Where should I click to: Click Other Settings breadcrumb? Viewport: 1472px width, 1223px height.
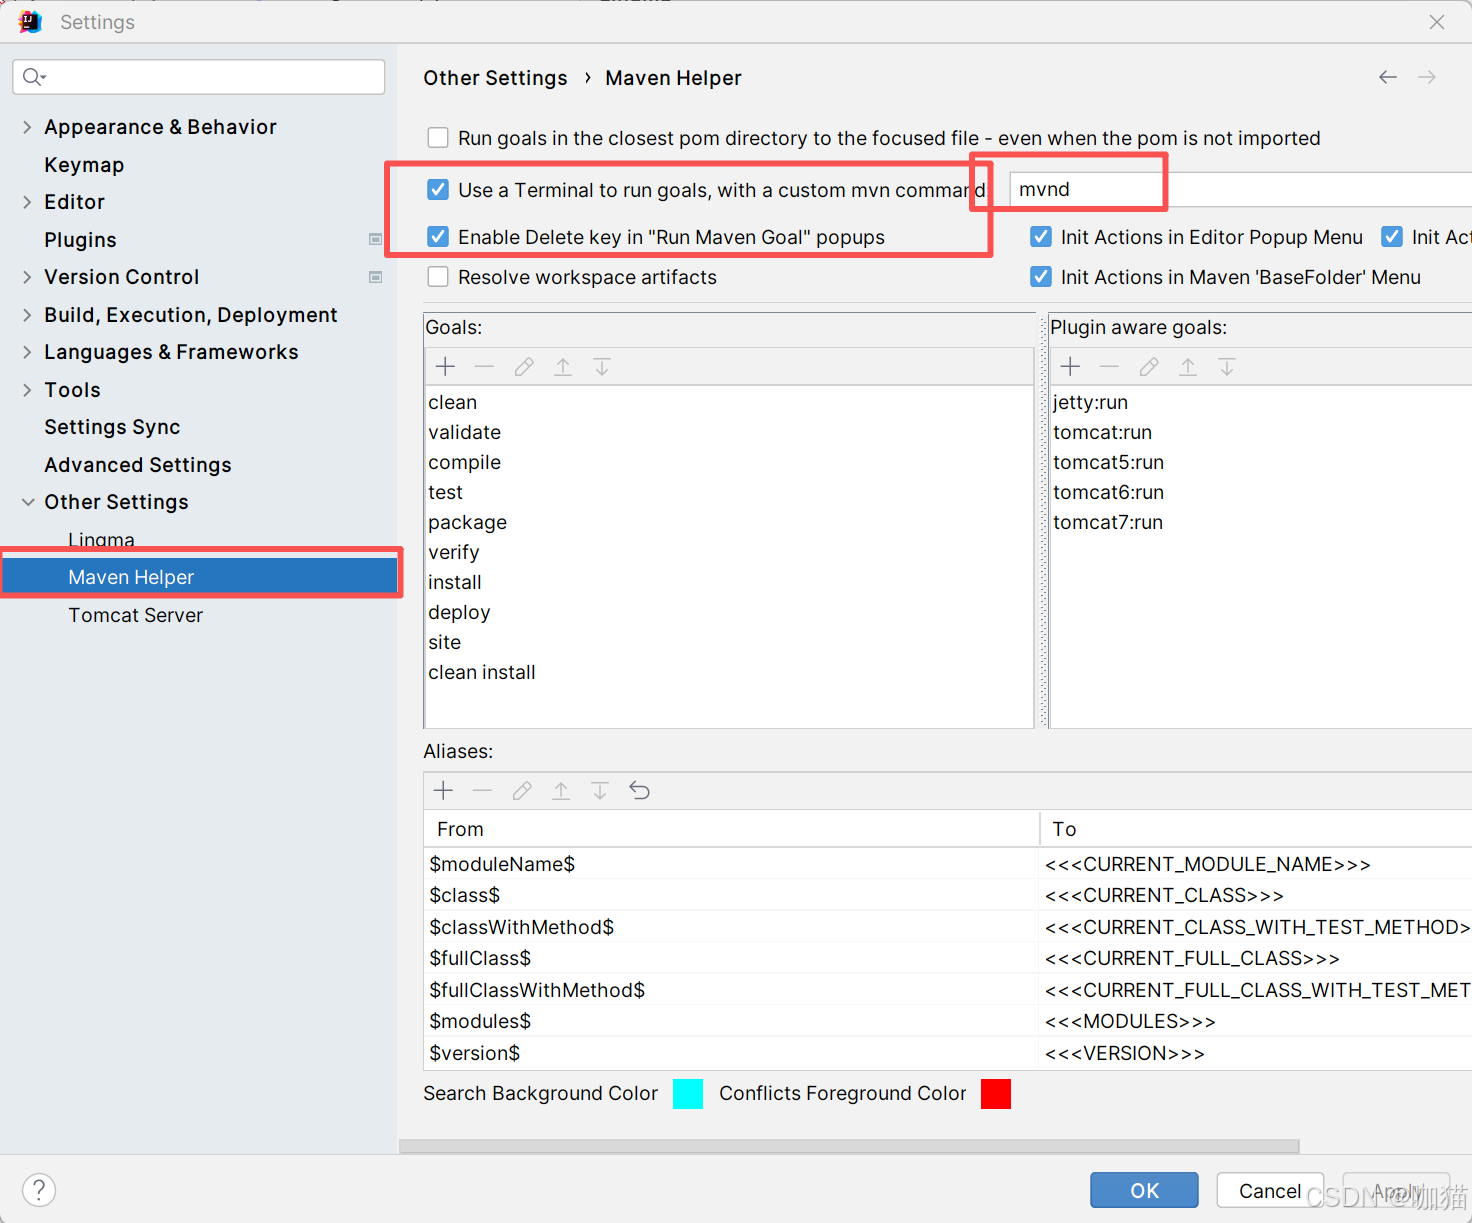click(495, 78)
